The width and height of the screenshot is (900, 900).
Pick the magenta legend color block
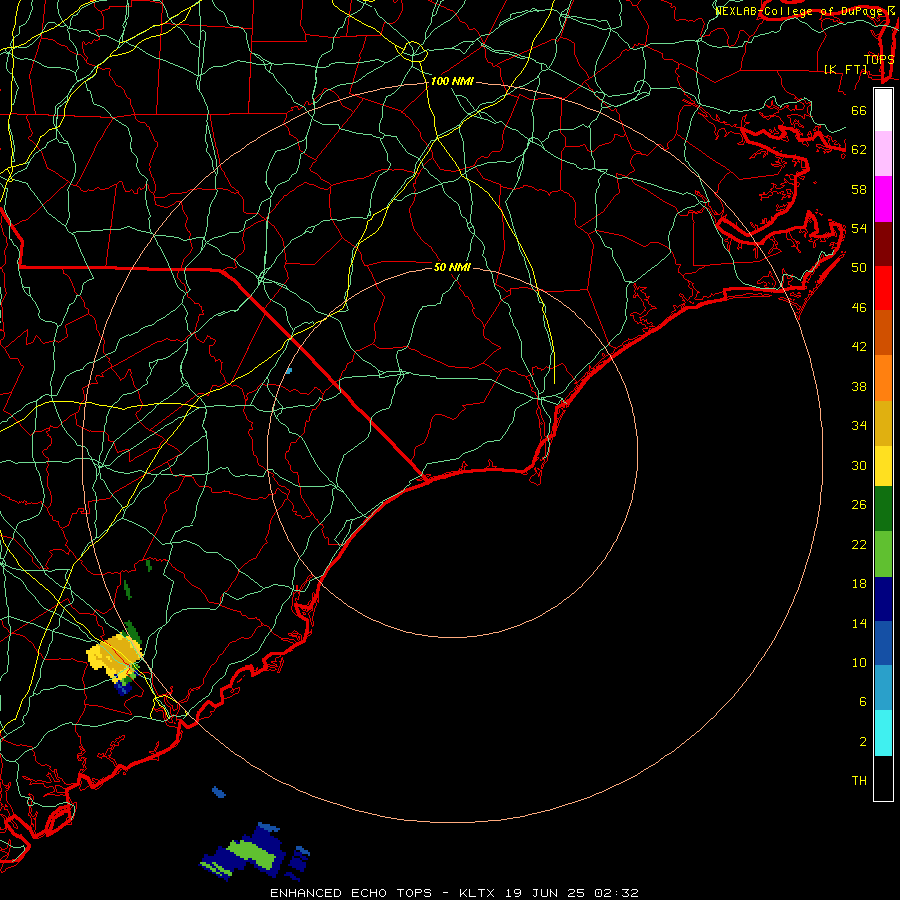[x=883, y=199]
